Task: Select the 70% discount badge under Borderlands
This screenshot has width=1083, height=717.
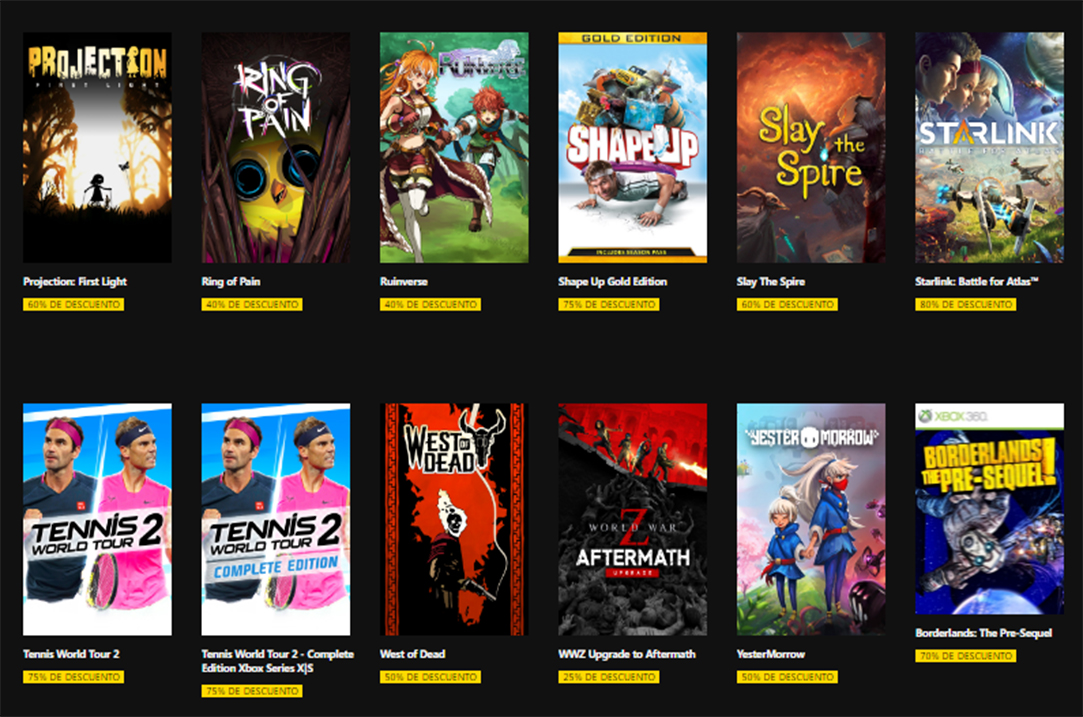Action: (x=966, y=656)
